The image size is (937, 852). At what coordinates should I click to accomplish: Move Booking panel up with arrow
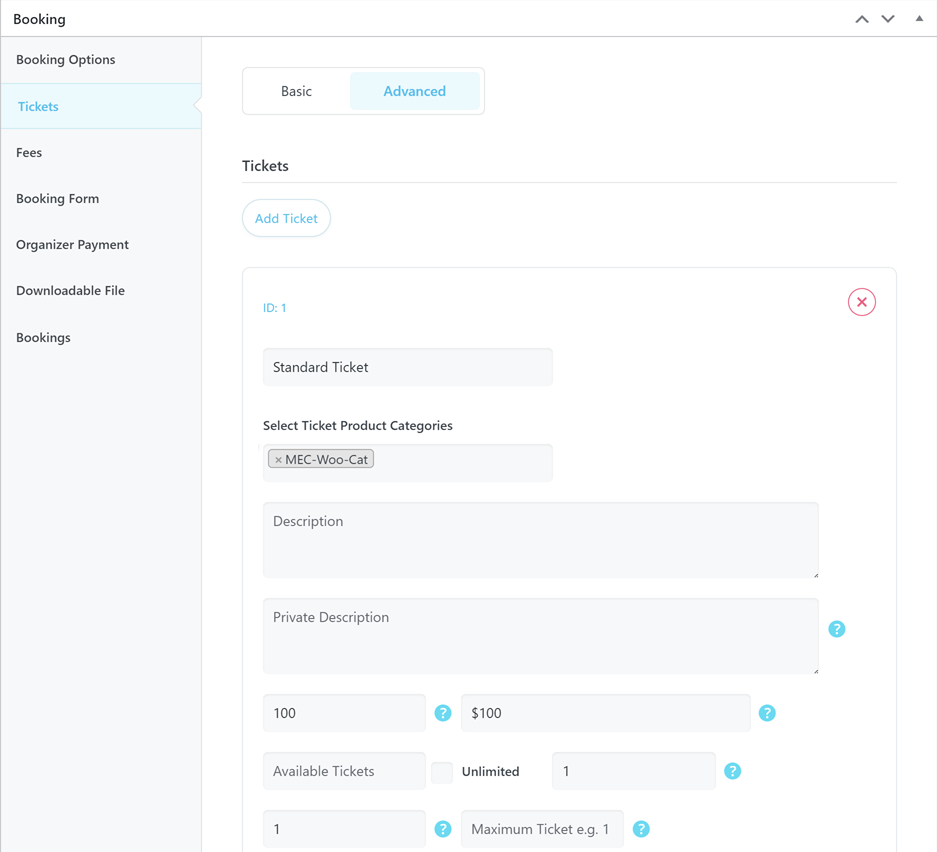pyautogui.click(x=862, y=19)
